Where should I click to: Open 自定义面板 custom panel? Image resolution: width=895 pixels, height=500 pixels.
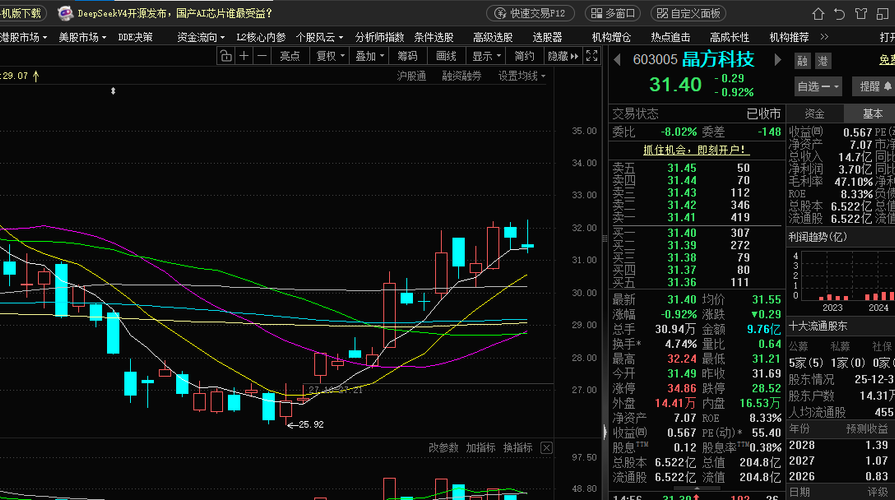click(x=689, y=13)
